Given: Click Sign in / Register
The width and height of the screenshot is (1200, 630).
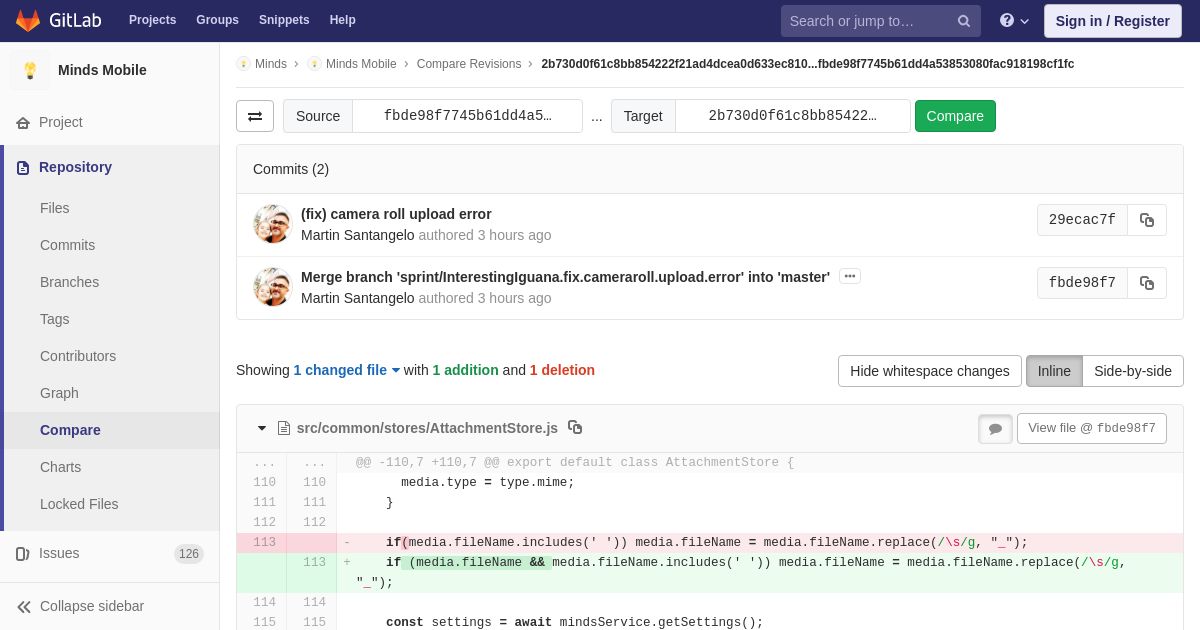Looking at the screenshot, I should point(1112,21).
